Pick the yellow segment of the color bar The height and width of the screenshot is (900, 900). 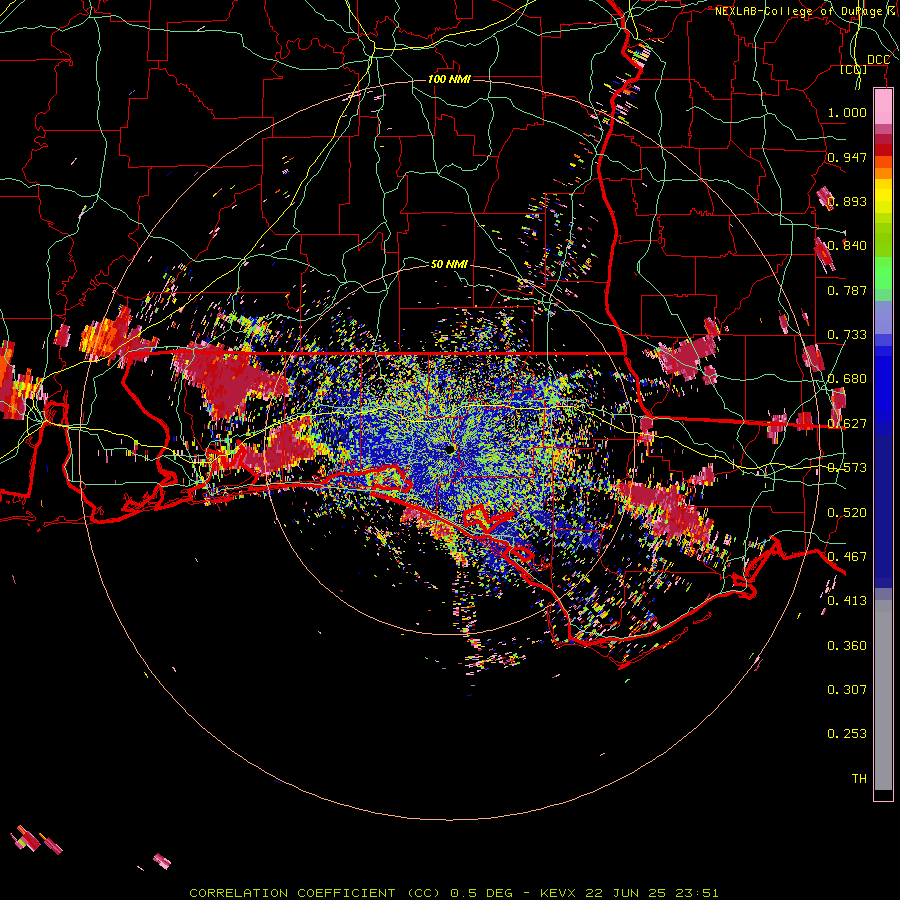(x=883, y=196)
